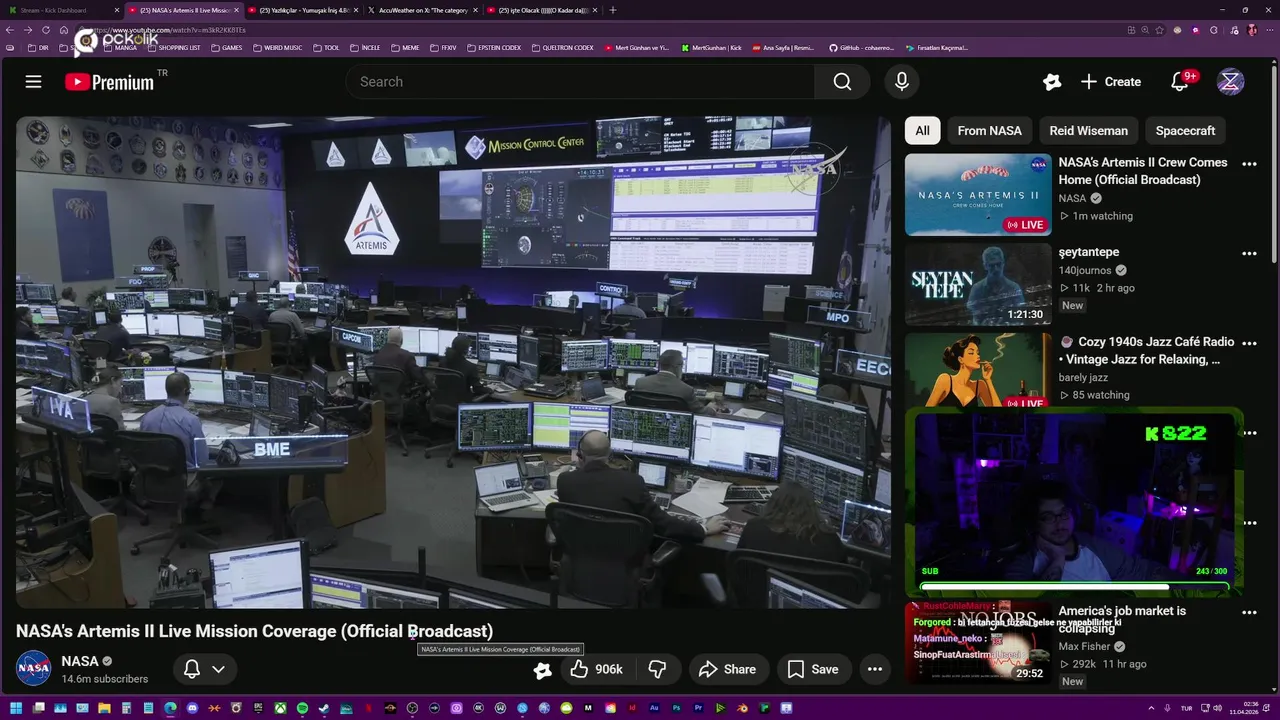
Task: Dislike the video with thumbs down
Action: [657, 669]
